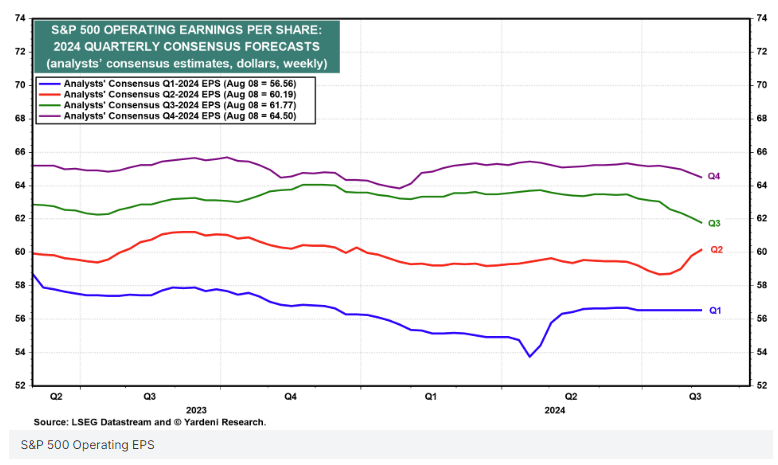Click the red Q2 label at line end
The image size is (778, 465).
pos(716,249)
